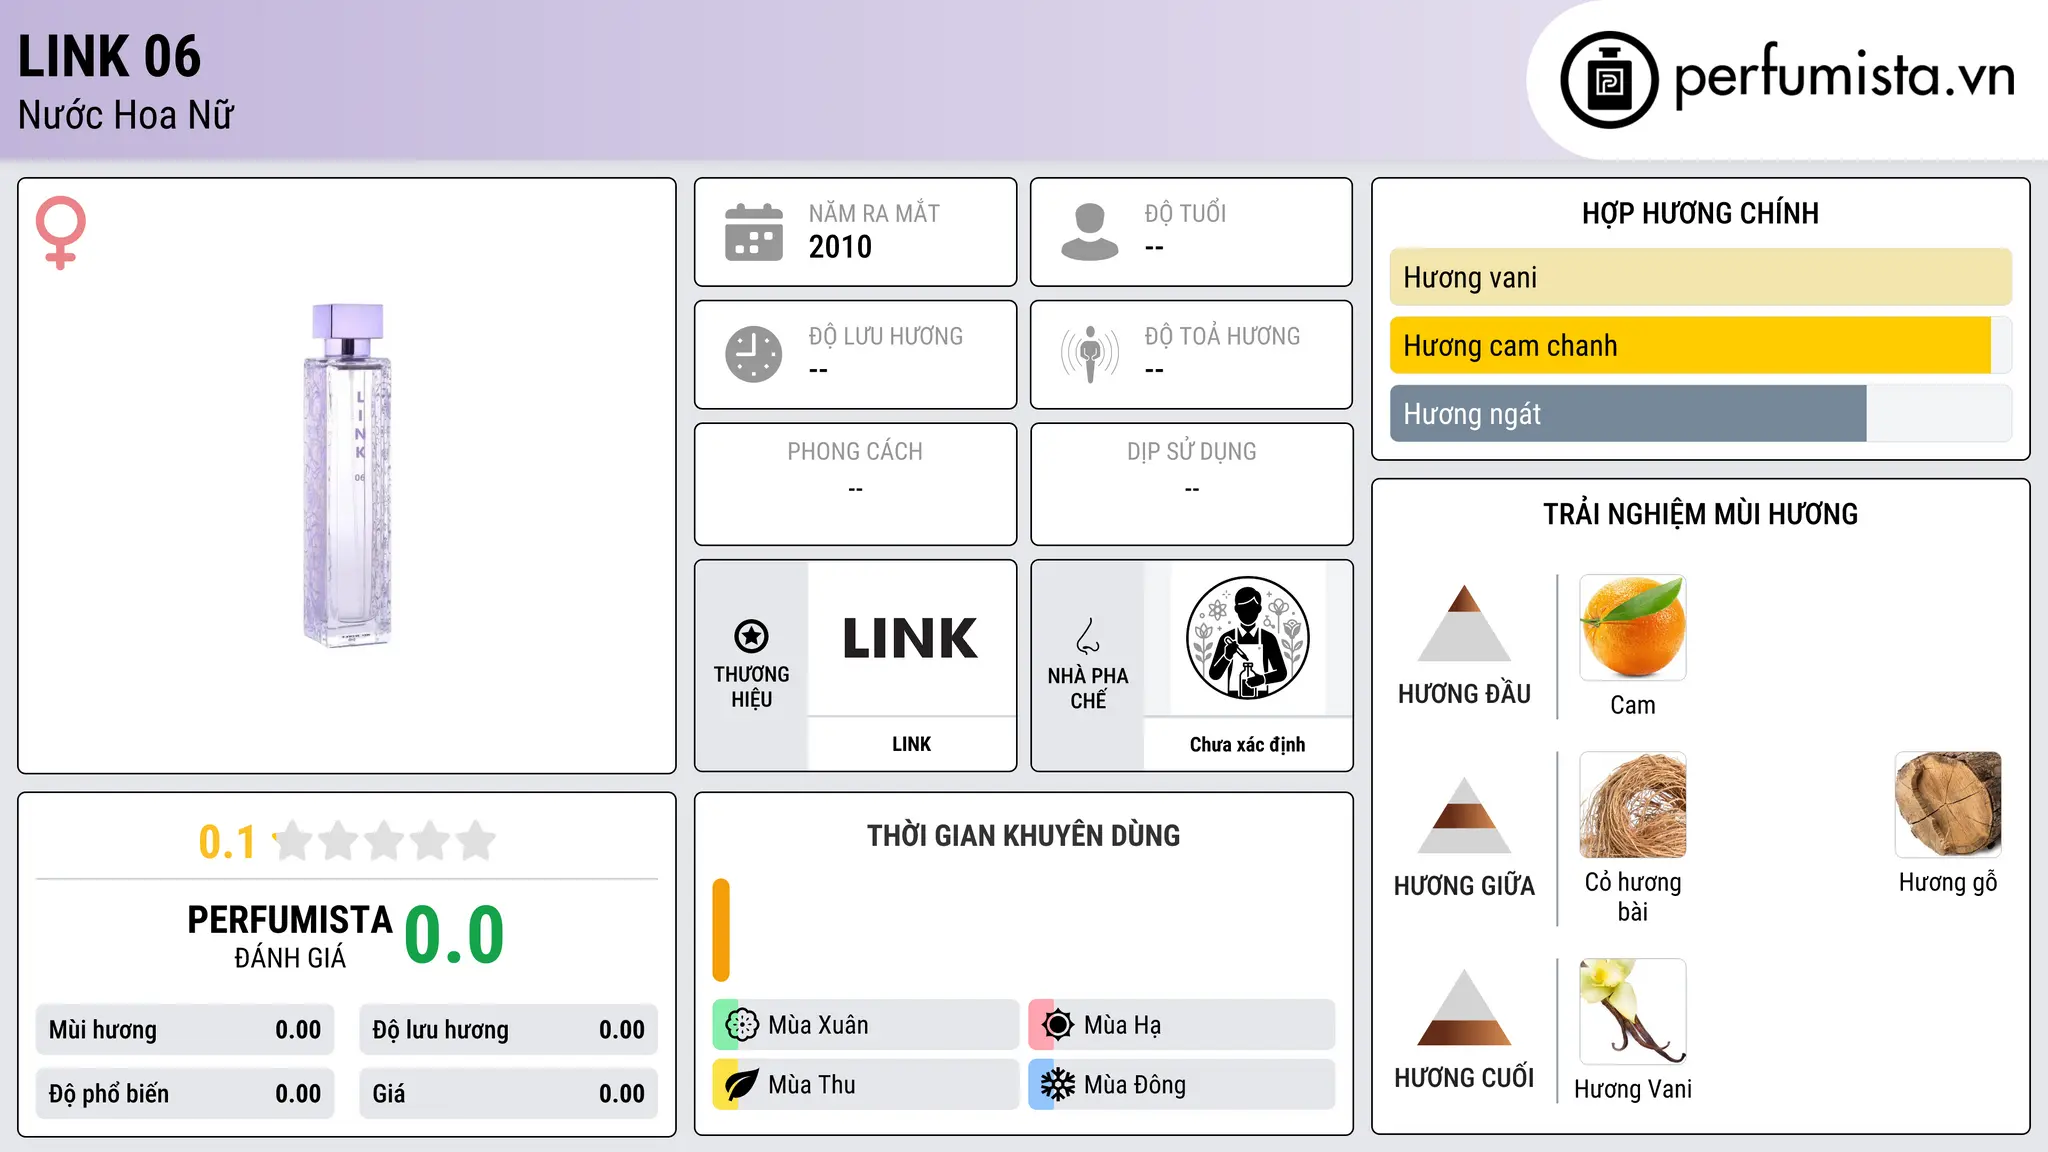Click the Mùa Thu leaf icon

coord(742,1085)
